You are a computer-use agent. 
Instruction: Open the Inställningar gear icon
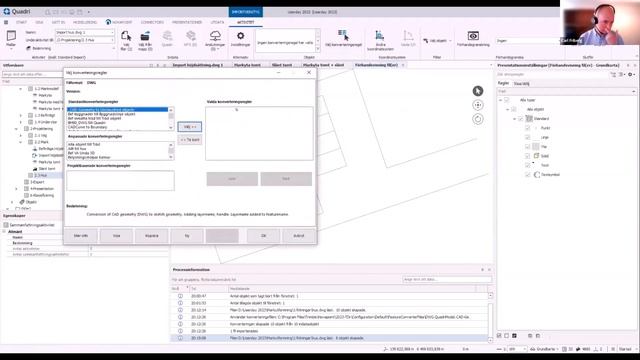[240, 36]
